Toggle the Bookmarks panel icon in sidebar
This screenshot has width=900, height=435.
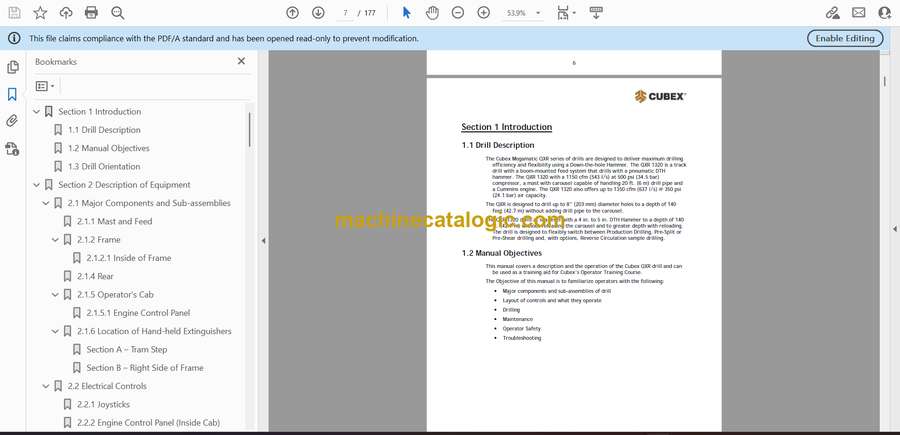(13, 94)
